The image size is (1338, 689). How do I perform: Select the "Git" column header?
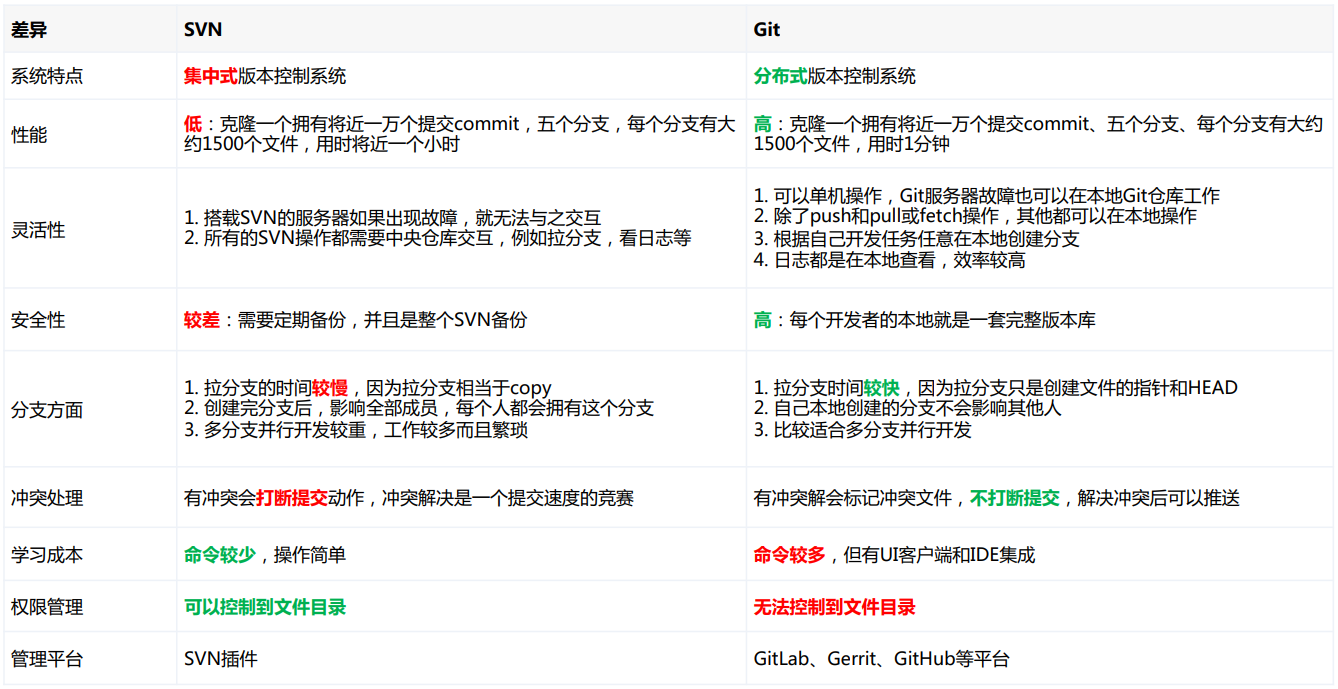(x=766, y=30)
